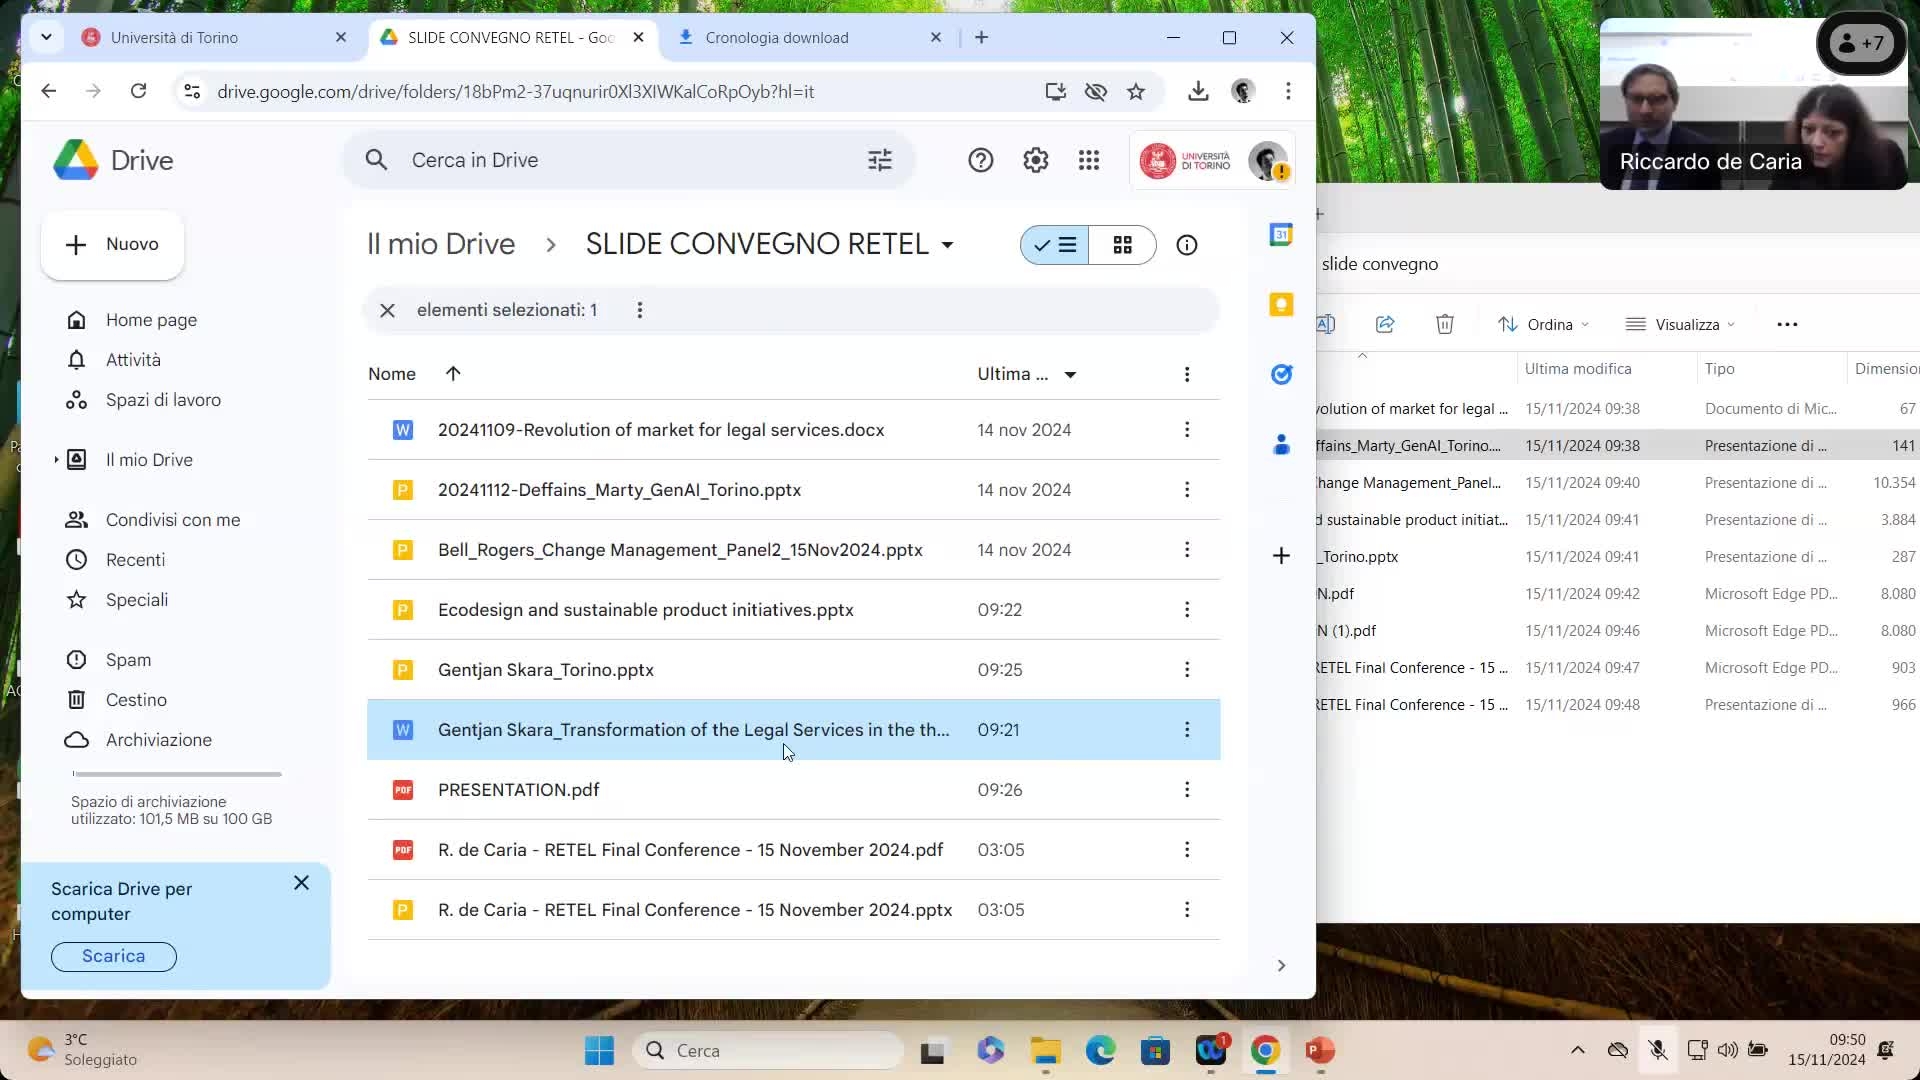Image resolution: width=1920 pixels, height=1080 pixels.
Task: Open Drive settings gear
Action: pos(1035,160)
